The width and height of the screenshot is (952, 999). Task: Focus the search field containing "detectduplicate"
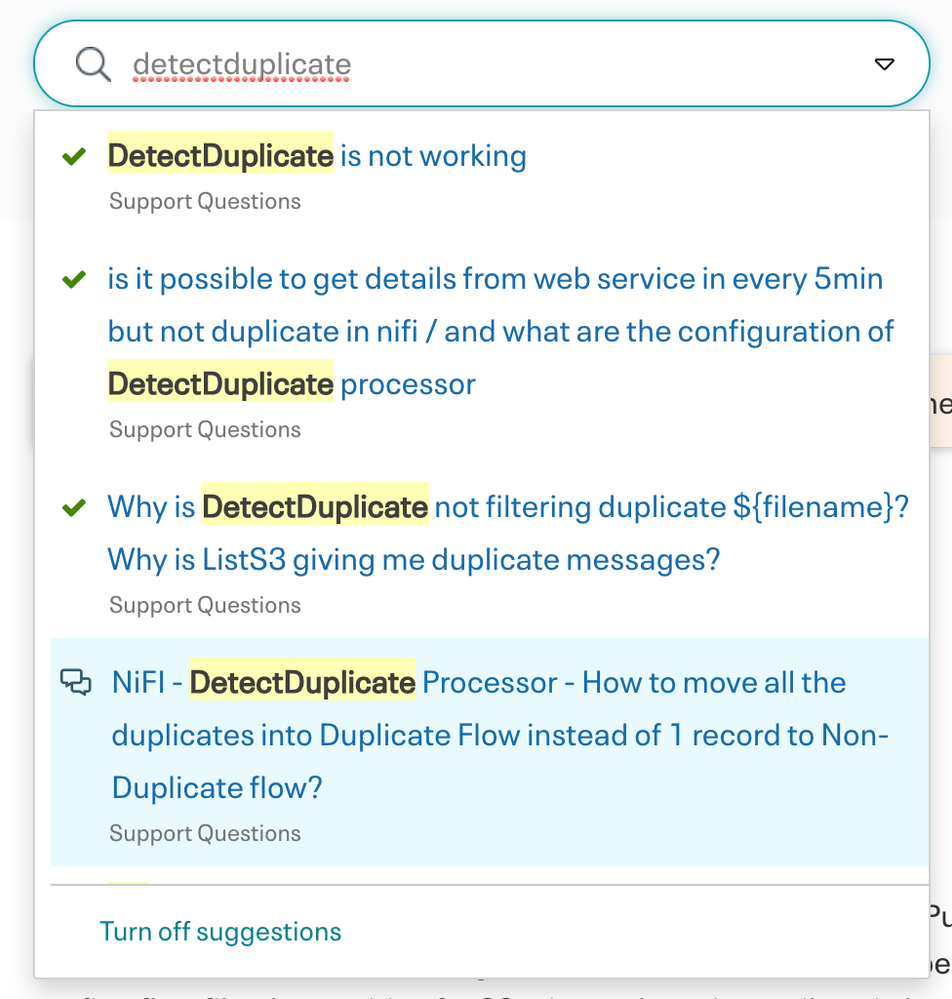click(484, 64)
